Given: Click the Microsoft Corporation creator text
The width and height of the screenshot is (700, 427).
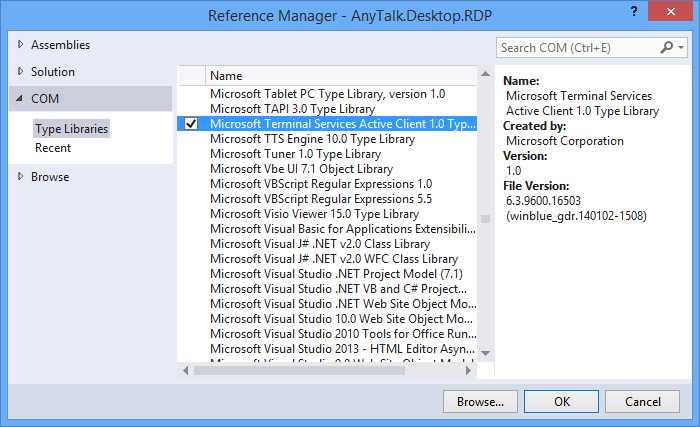Looking at the screenshot, I should pos(565,141).
